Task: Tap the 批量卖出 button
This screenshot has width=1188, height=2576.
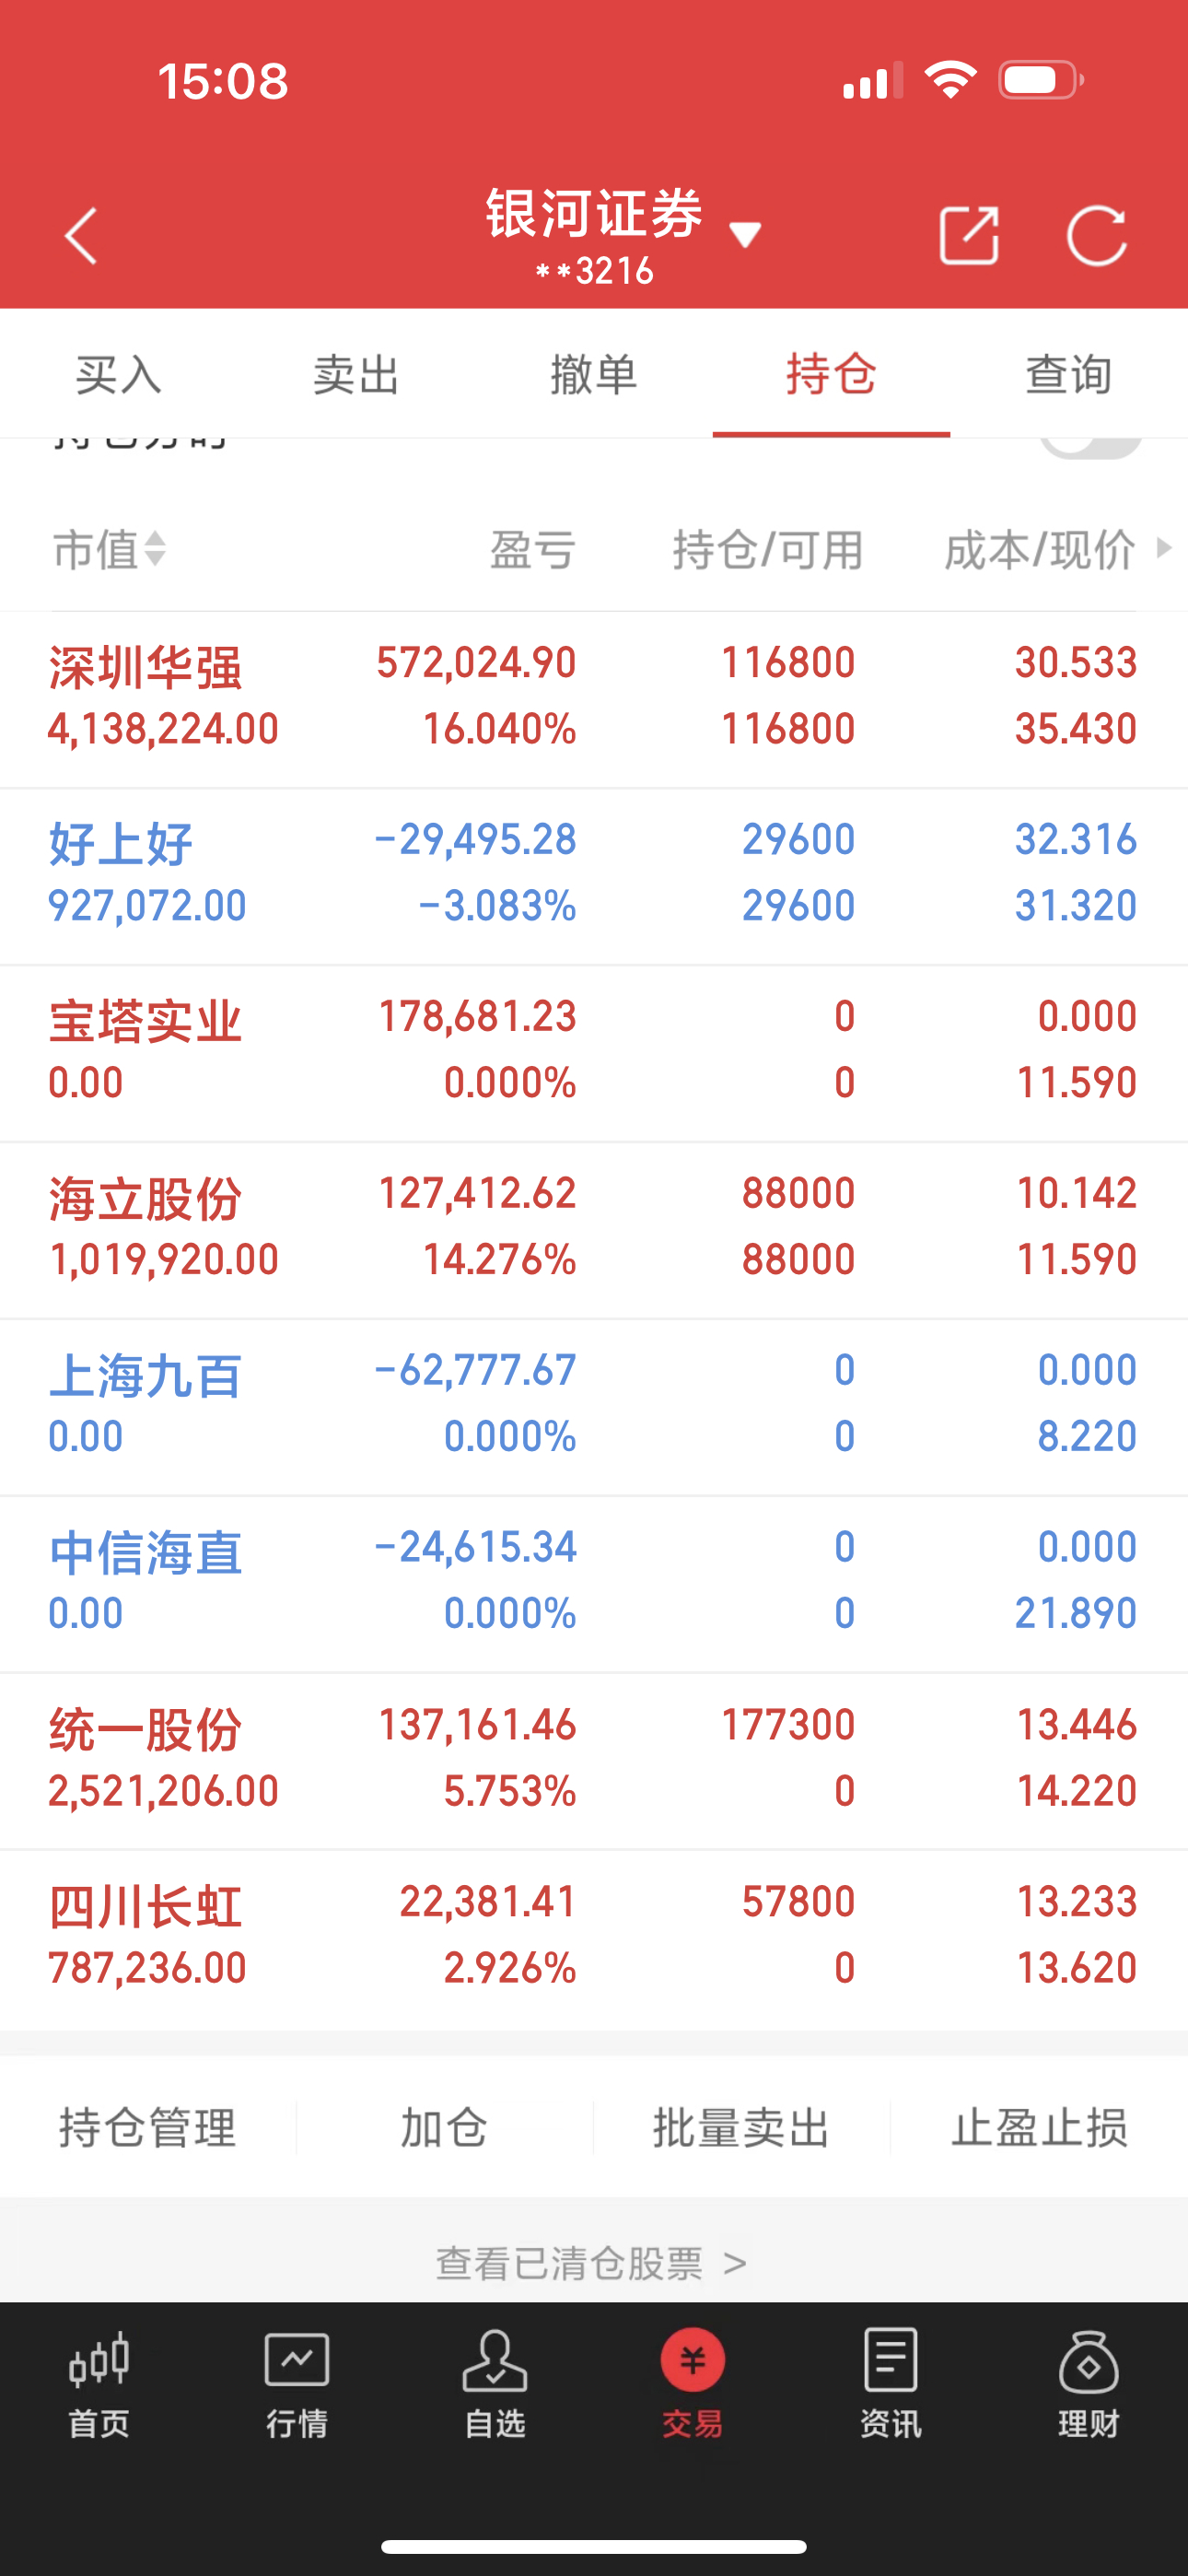Action: (741, 2127)
